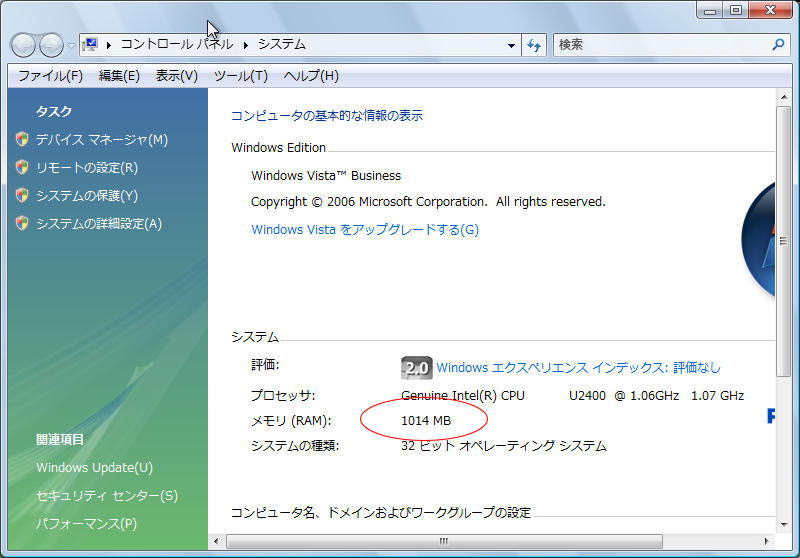Click the horizontal scrollbar right arrow
Image resolution: width=800 pixels, height=558 pixels.
coord(766,541)
